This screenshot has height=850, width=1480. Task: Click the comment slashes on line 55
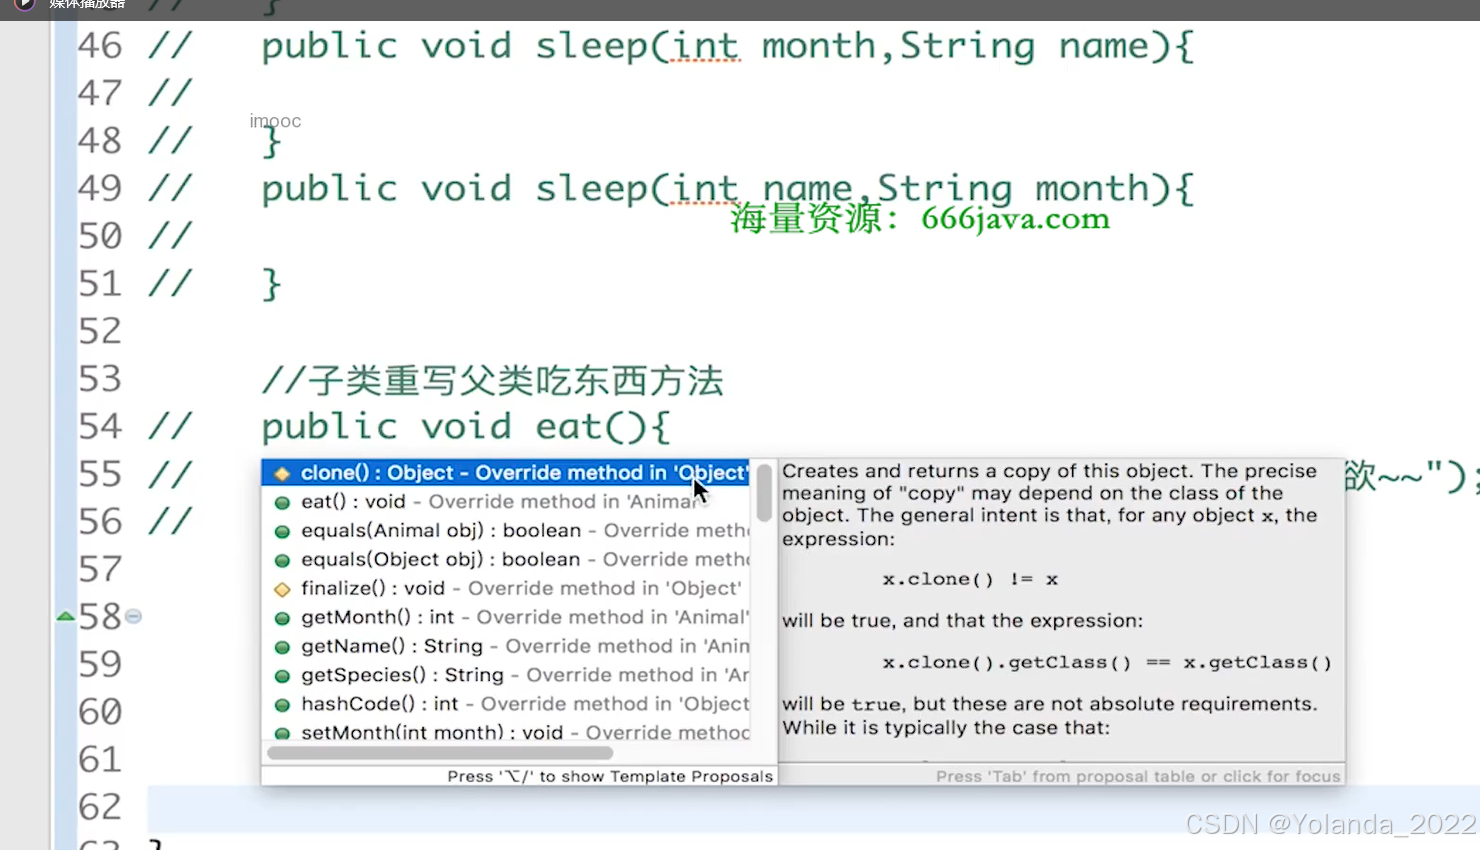170,474
